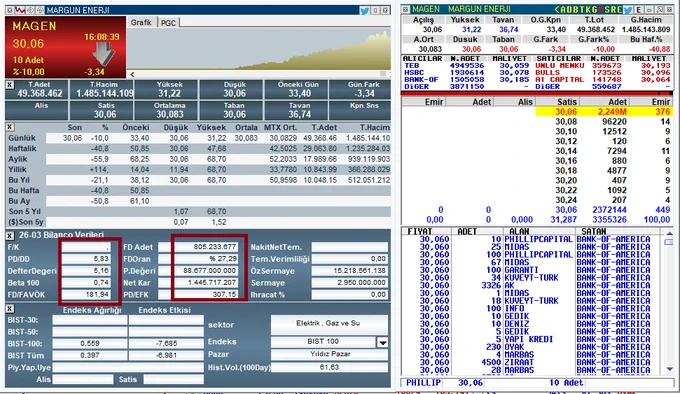
Task: Select the red 'H' letter shortcut in title bar
Action: (601, 10)
